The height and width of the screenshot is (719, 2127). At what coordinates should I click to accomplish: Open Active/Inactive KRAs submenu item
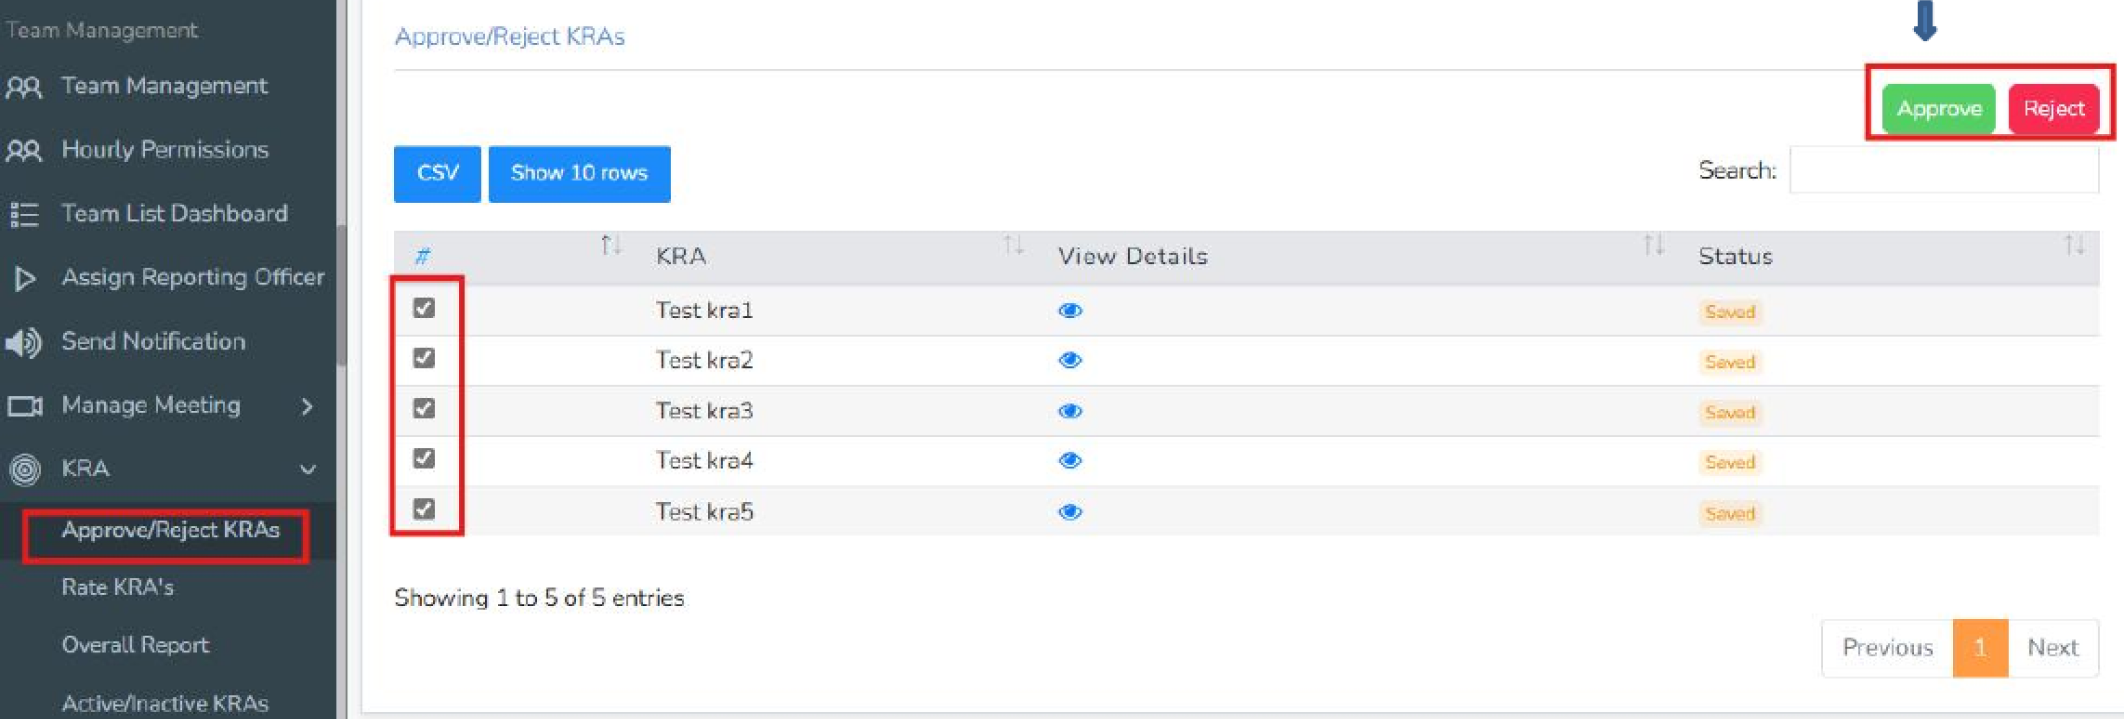[x=165, y=703]
